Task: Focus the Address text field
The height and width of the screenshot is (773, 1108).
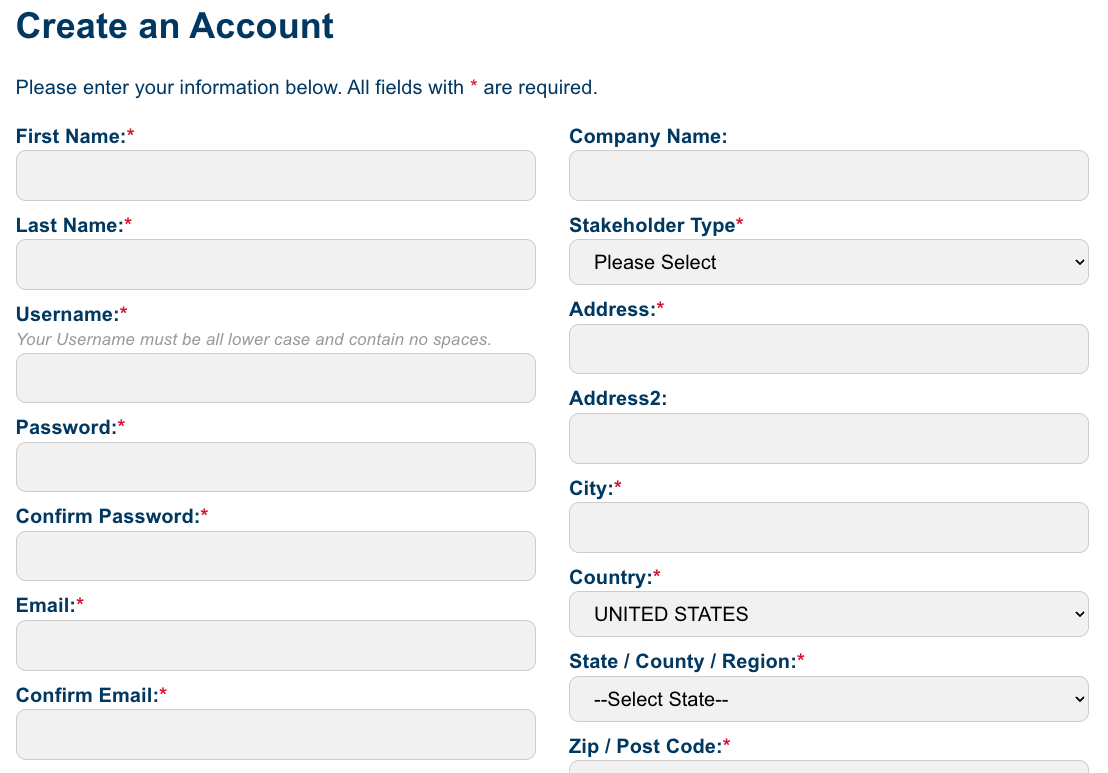Action: point(828,349)
